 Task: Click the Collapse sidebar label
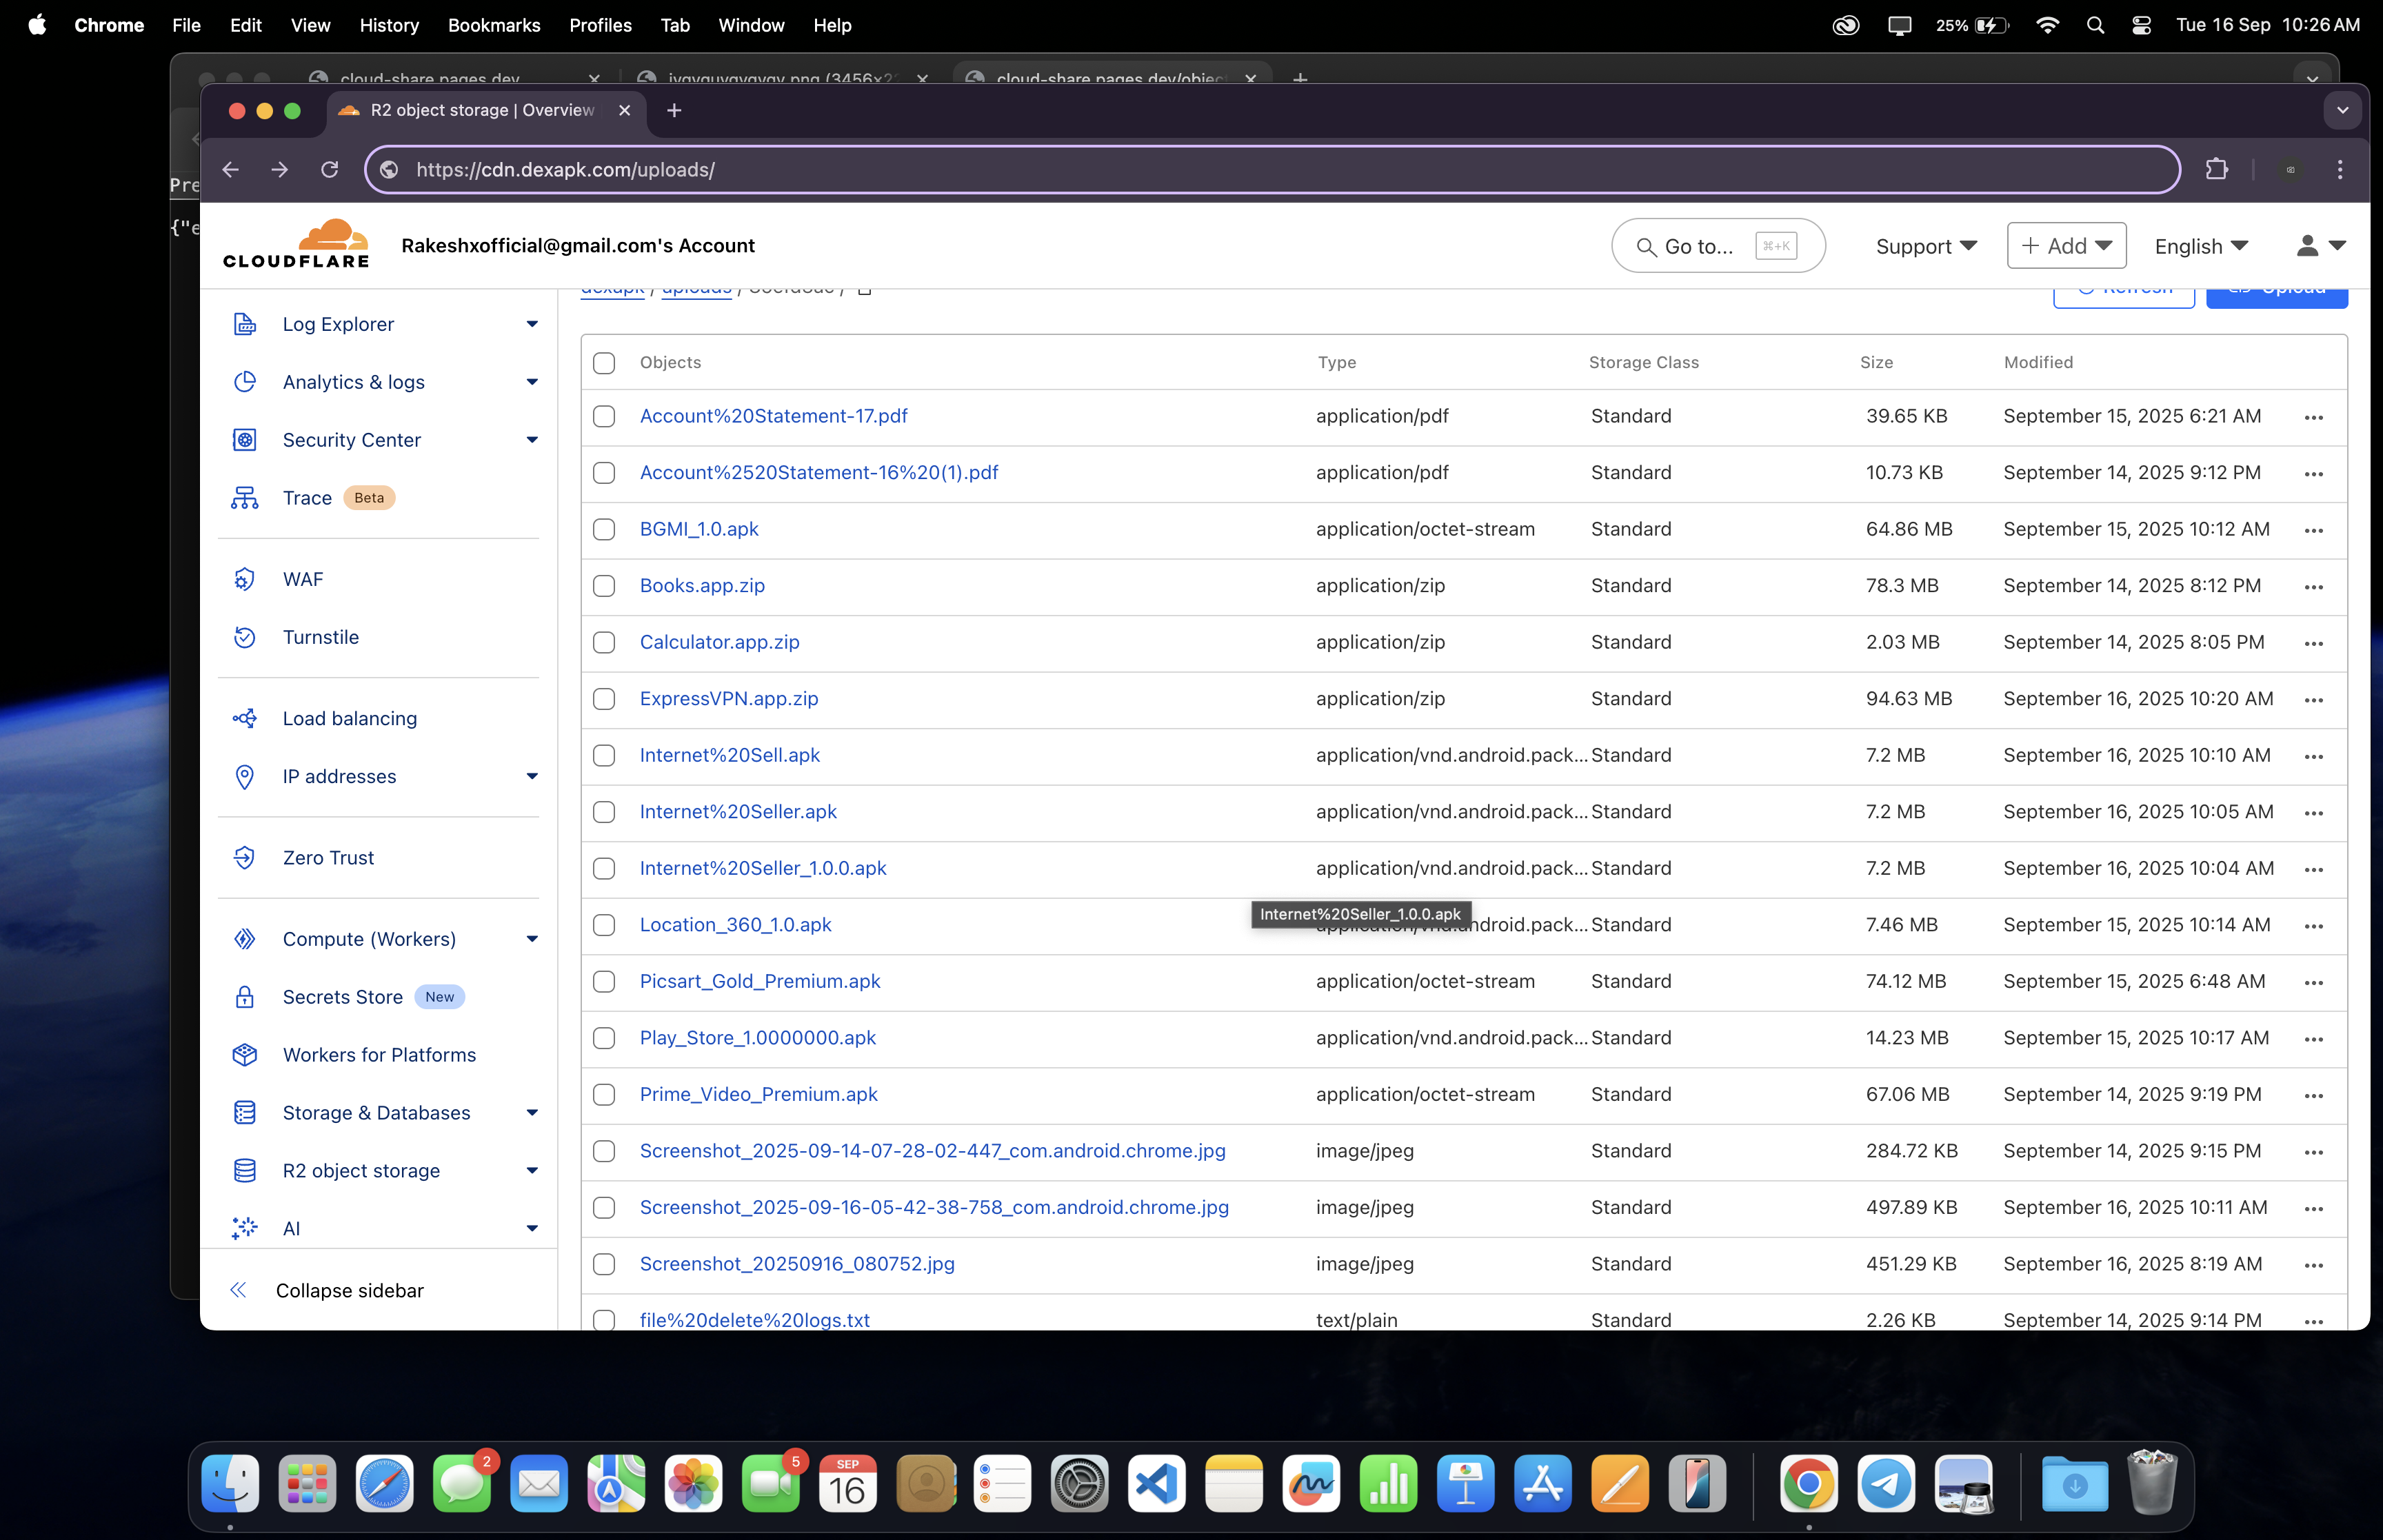tap(349, 1290)
